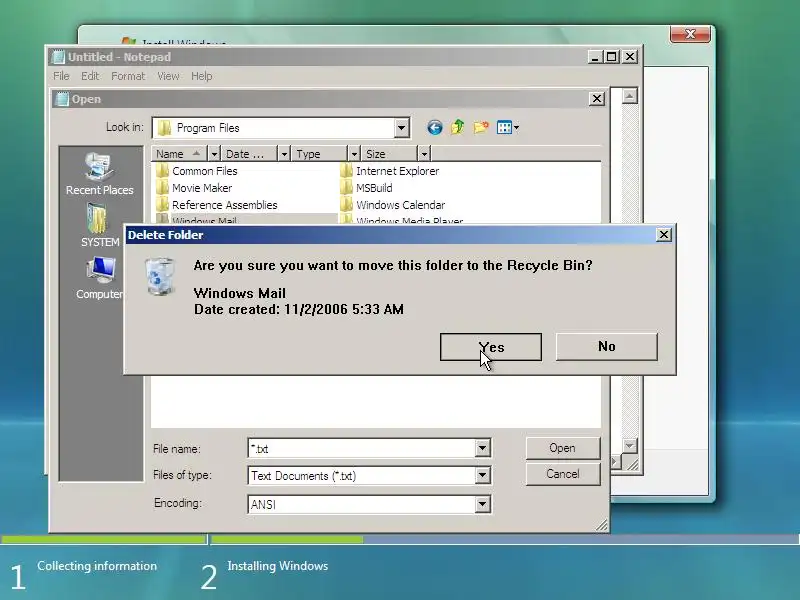The width and height of the screenshot is (800, 600).
Task: Sort by Size column header
Action: point(389,154)
